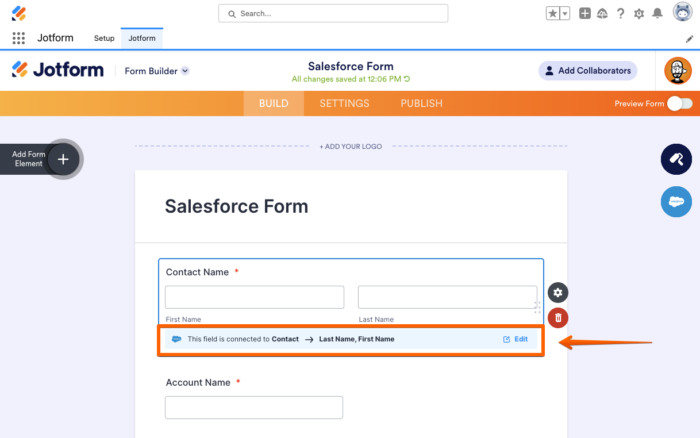This screenshot has width=700, height=438.
Task: Delete the Contact Name field
Action: (558, 317)
